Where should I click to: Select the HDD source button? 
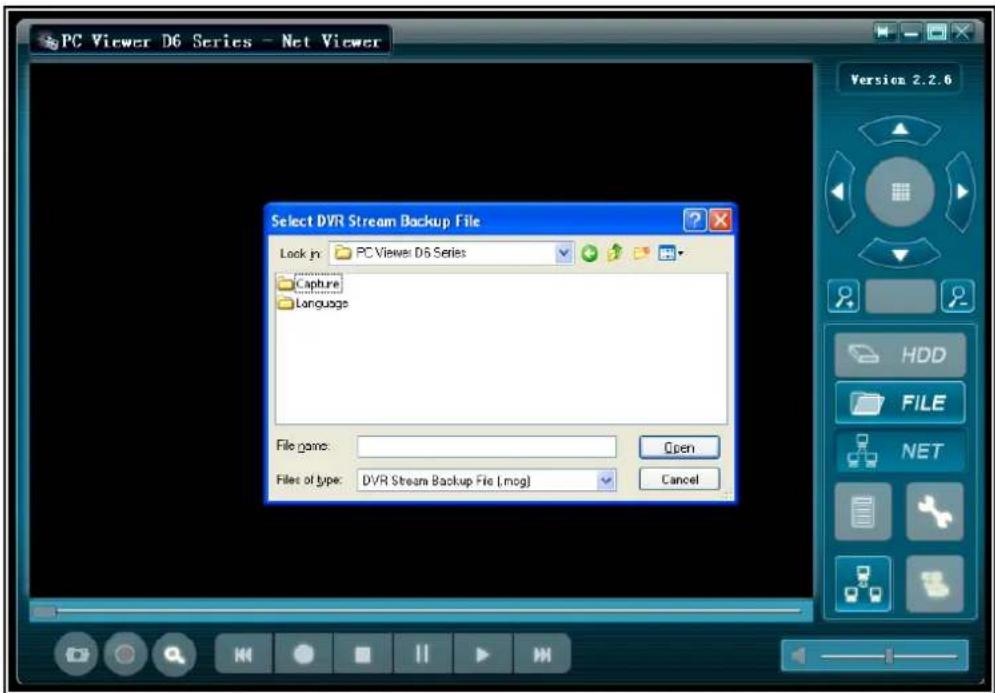pyautogui.click(x=900, y=355)
